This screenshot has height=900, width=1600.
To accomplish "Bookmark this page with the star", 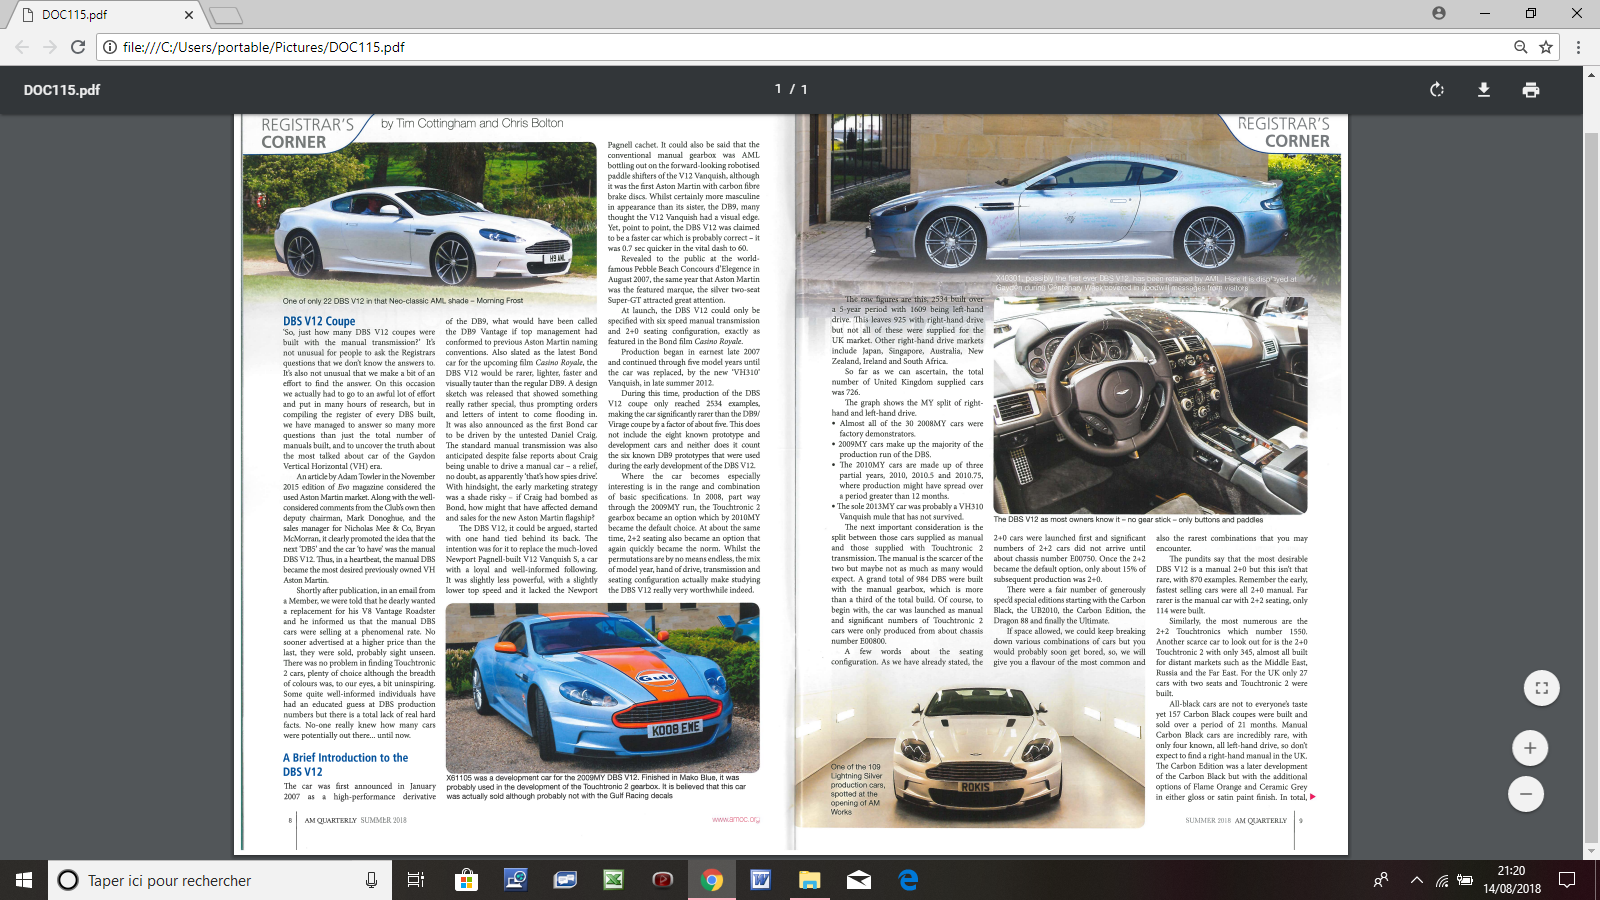I will pyautogui.click(x=1546, y=47).
